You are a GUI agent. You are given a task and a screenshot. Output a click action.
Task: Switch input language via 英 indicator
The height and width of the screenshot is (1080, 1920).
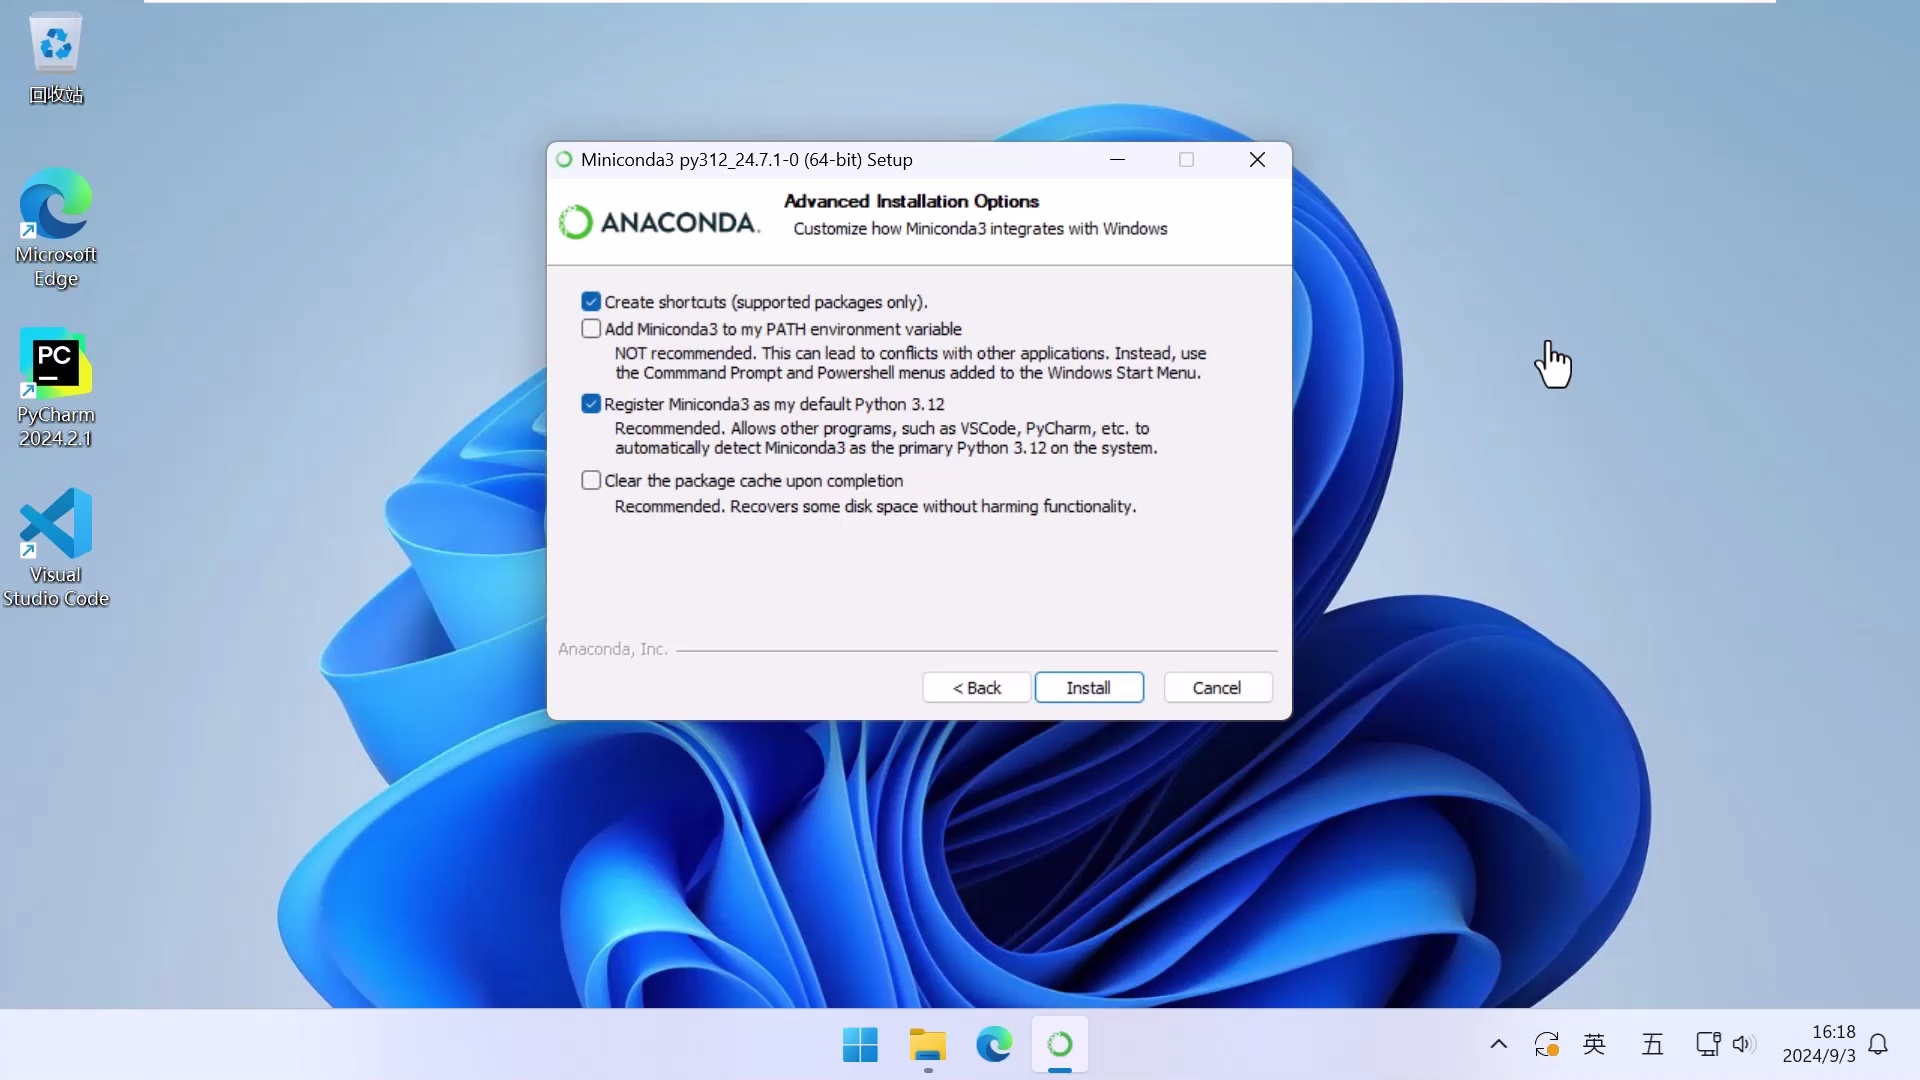click(x=1595, y=1045)
